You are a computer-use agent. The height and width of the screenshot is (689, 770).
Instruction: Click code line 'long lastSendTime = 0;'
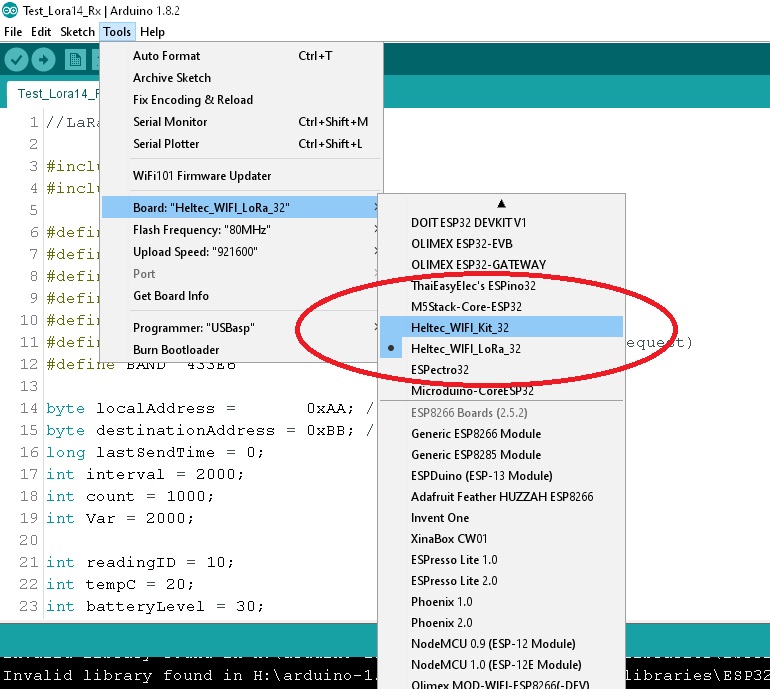coord(155,452)
